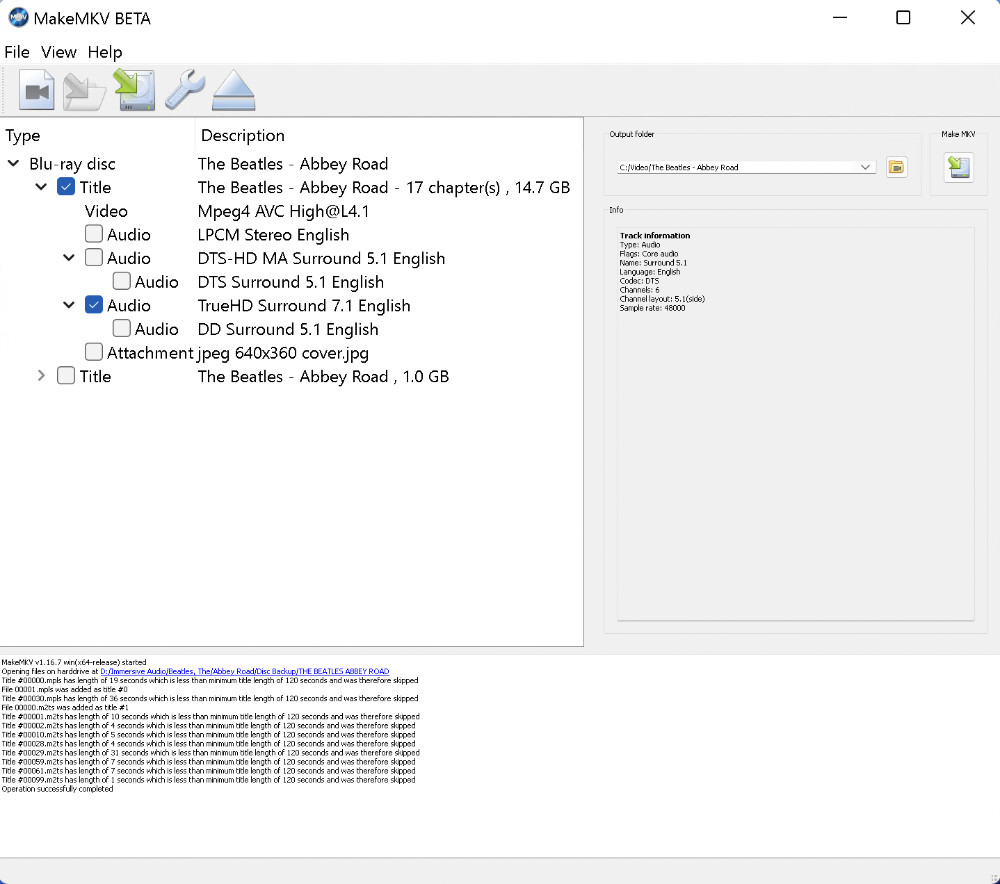Select 'TrueHD Surround 7.1 English' text

(x=304, y=306)
